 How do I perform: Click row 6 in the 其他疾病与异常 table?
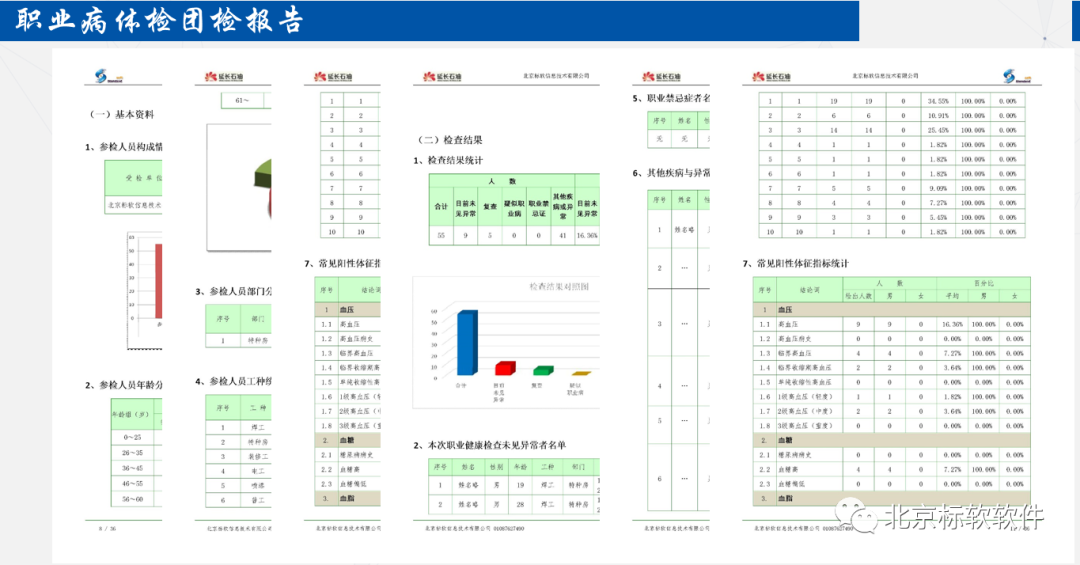[x=679, y=477]
